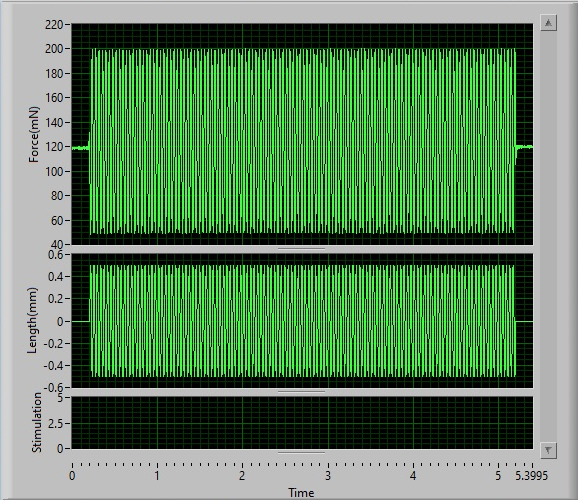Edit the stimulation axis maximum value 5
The image size is (578, 500).
click(x=61, y=398)
